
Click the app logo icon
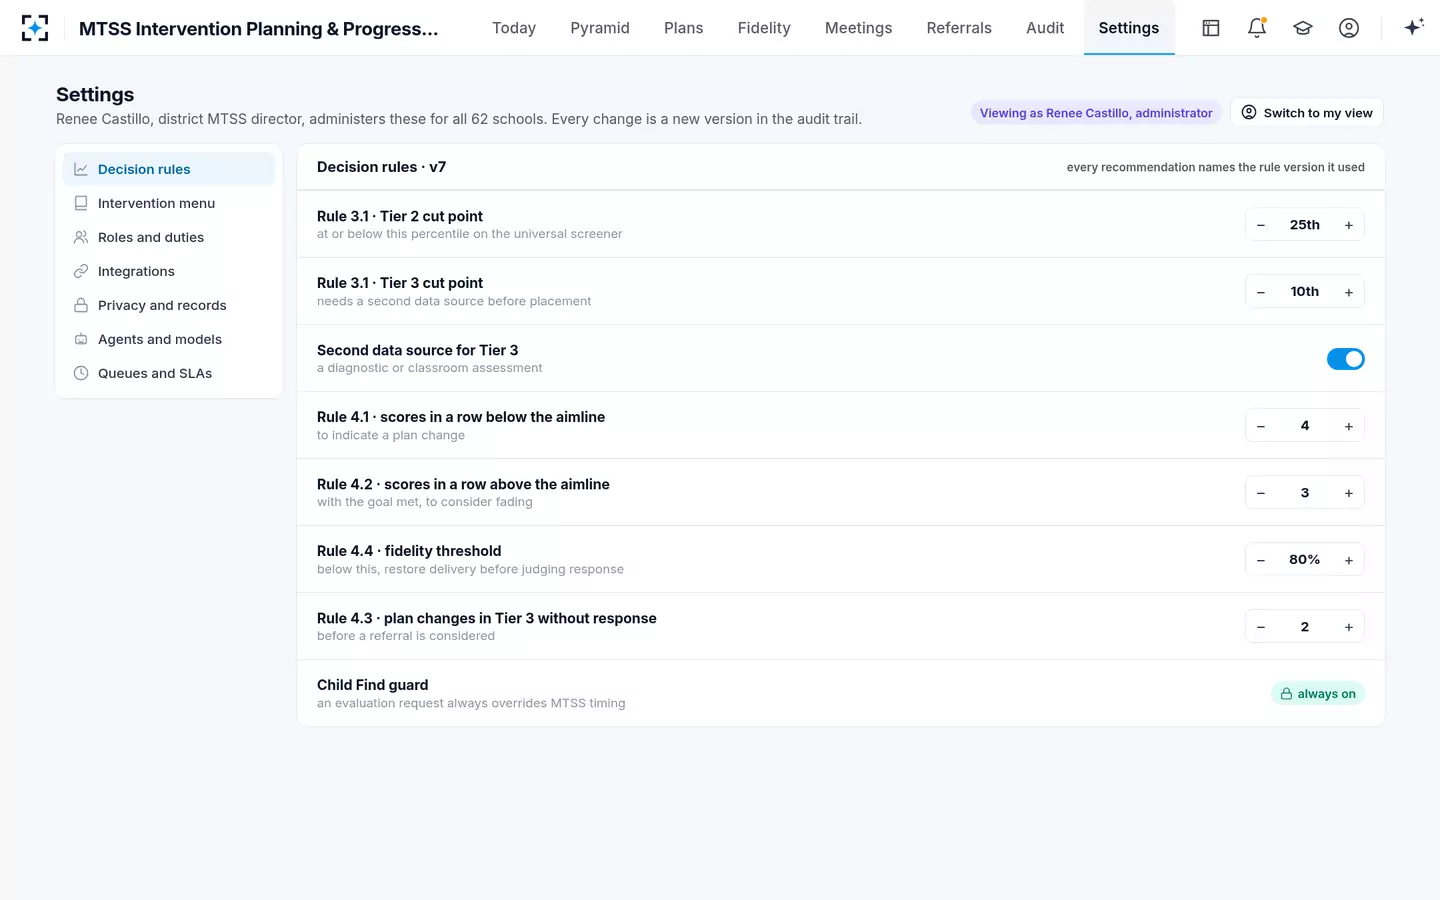coord(35,28)
